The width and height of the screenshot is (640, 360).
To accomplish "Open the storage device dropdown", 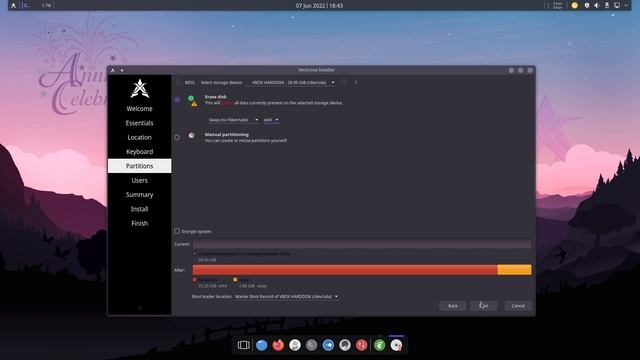I will (x=292, y=82).
